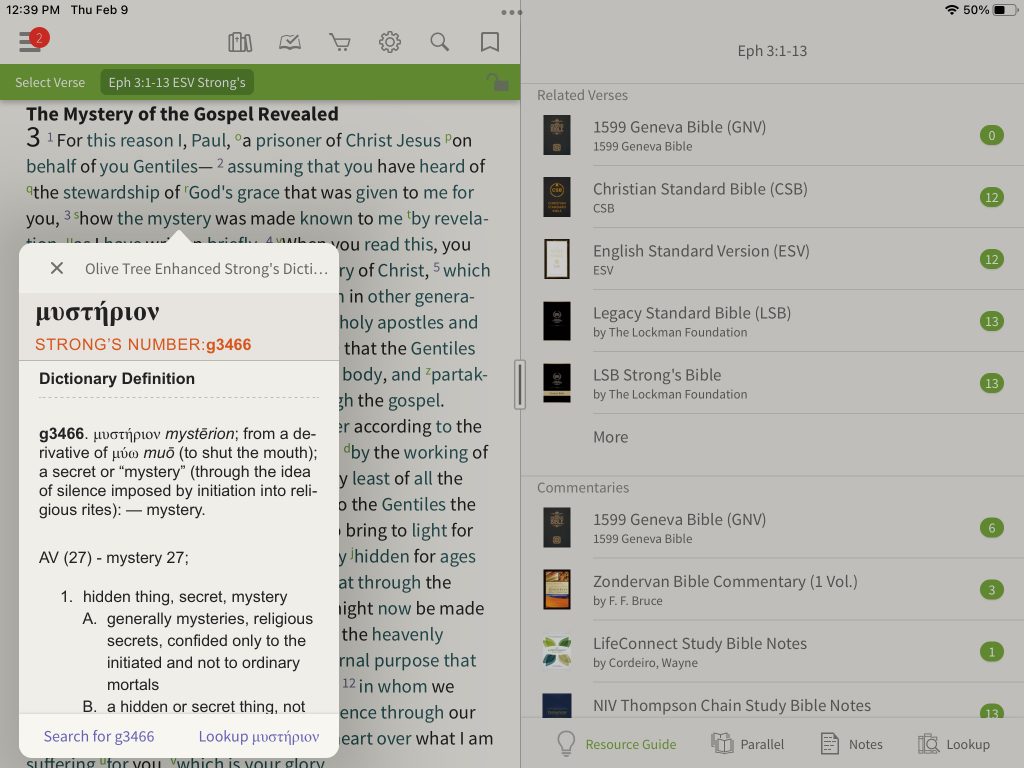Viewport: 1024px width, 768px height.
Task: Tap the CSB count badge 12
Action: click(991, 197)
